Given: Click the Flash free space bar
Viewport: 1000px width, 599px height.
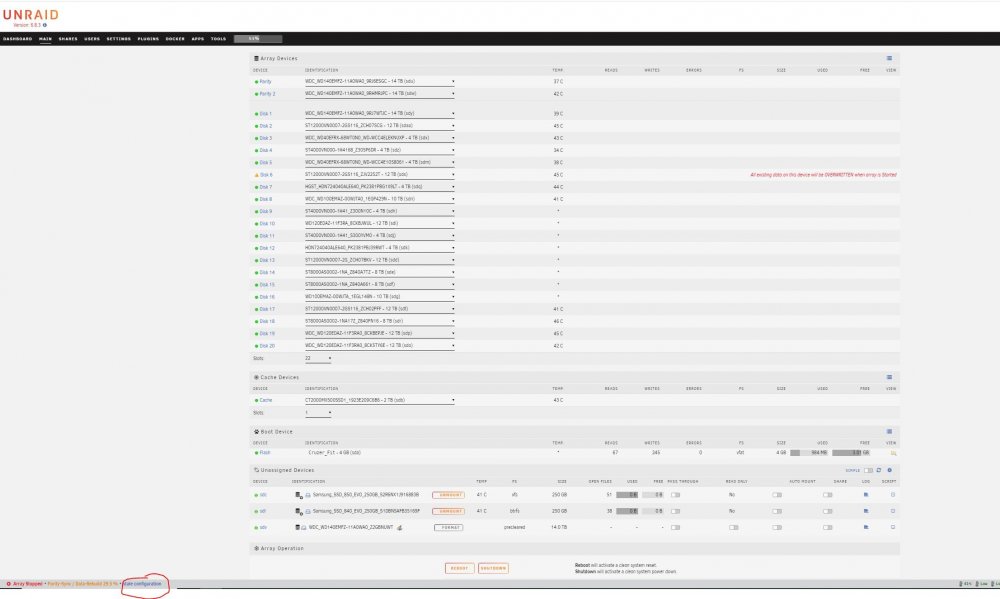Looking at the screenshot, I should (851, 453).
